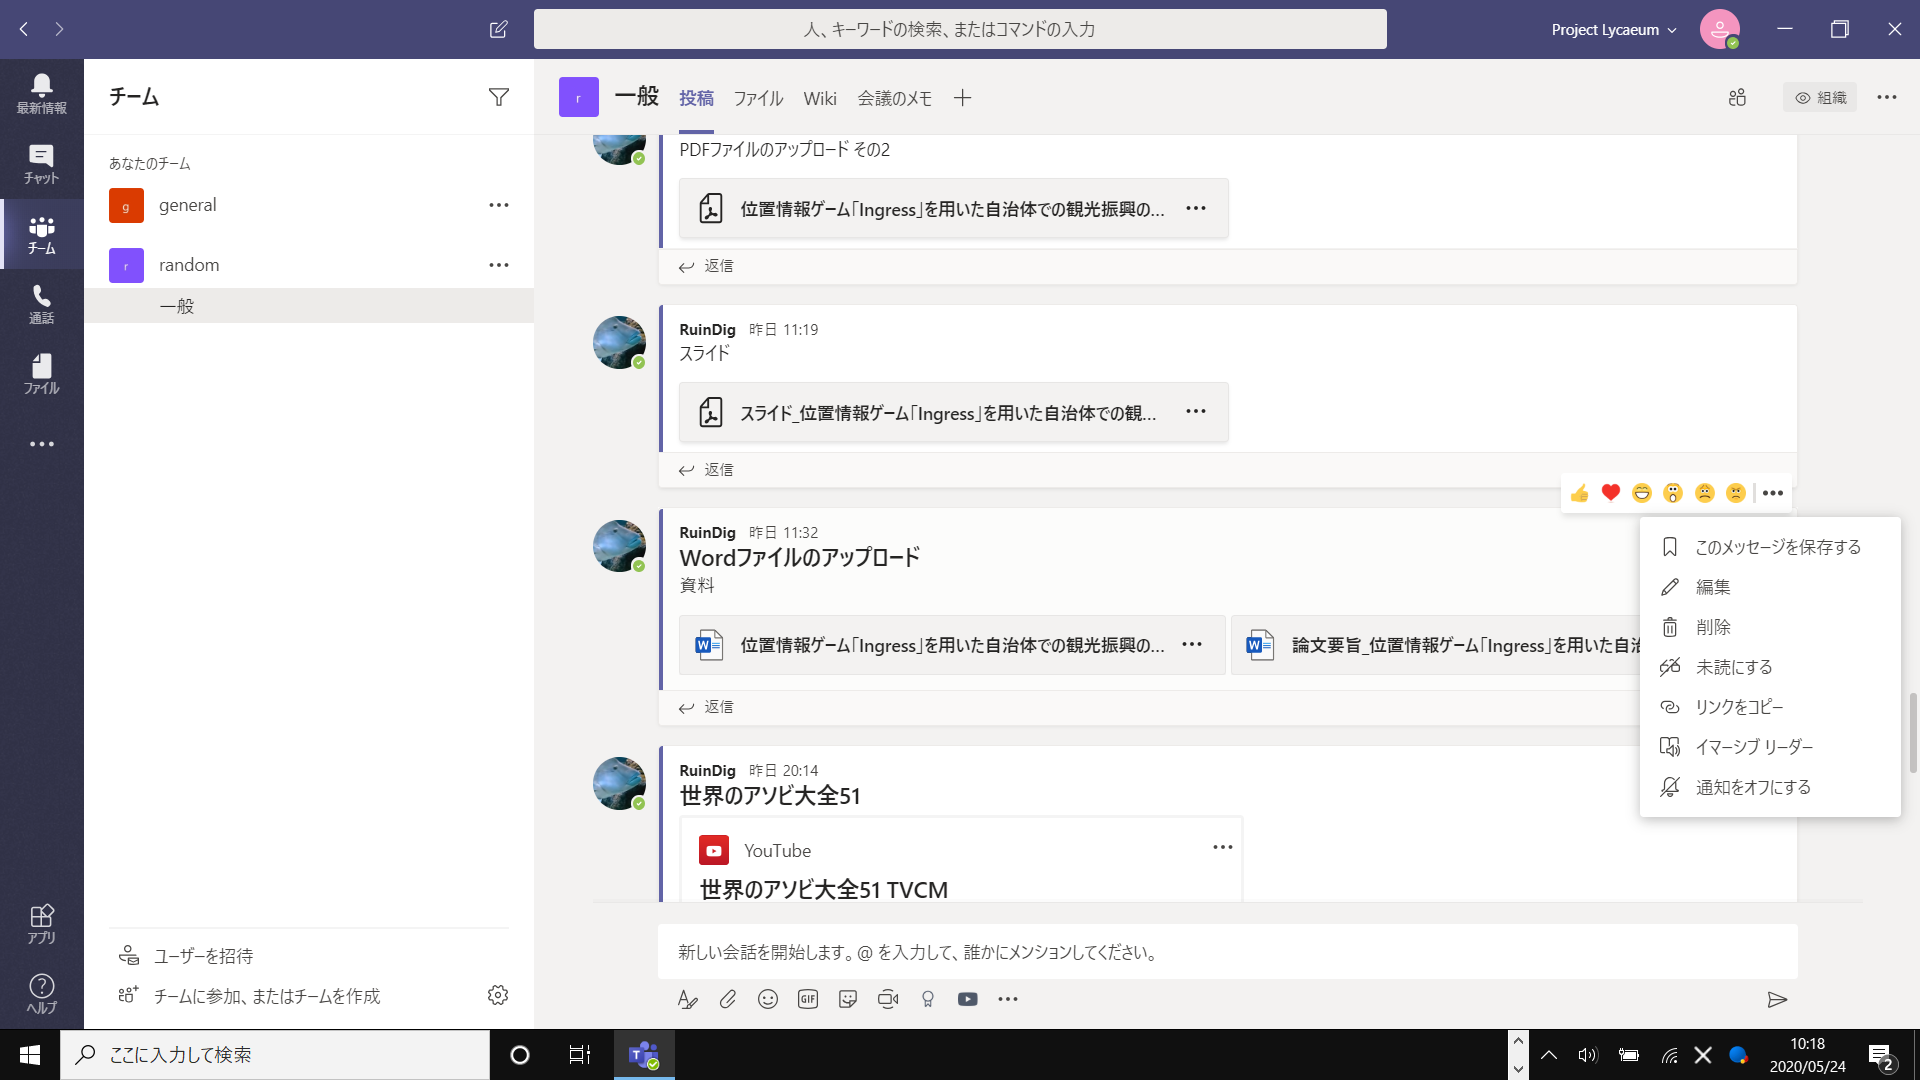This screenshot has height=1080, width=1920.
Task: Click the new conversation input field
Action: pyautogui.click(x=1100, y=952)
